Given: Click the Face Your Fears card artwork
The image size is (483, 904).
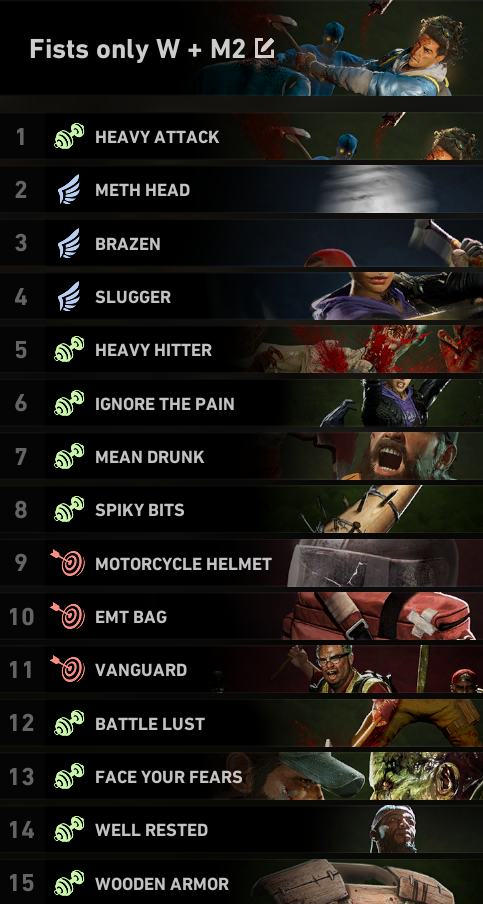Looking at the screenshot, I should point(357,776).
